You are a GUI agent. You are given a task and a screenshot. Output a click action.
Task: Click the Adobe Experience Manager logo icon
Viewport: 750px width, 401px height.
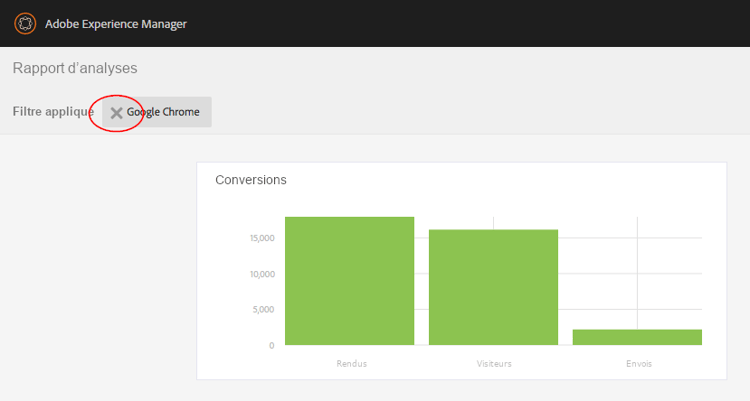[25, 23]
